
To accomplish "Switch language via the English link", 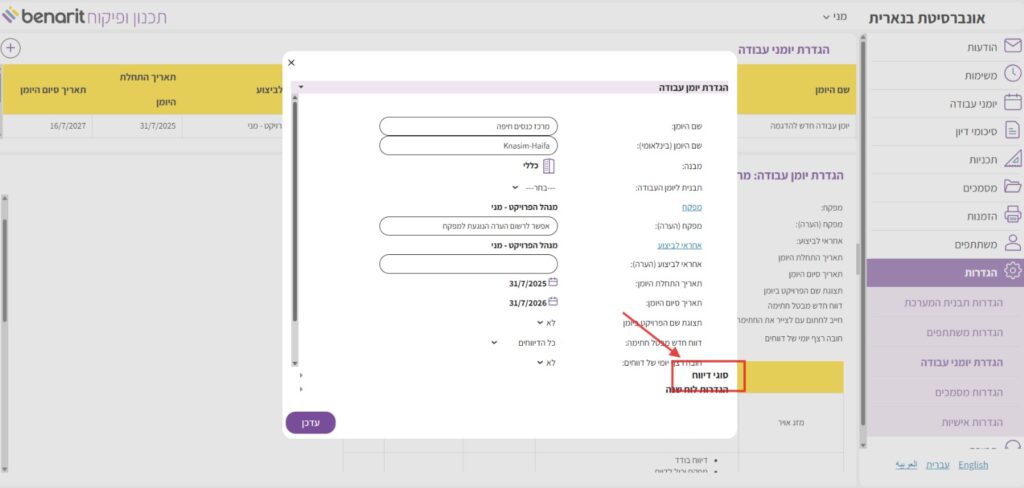I will [972, 465].
